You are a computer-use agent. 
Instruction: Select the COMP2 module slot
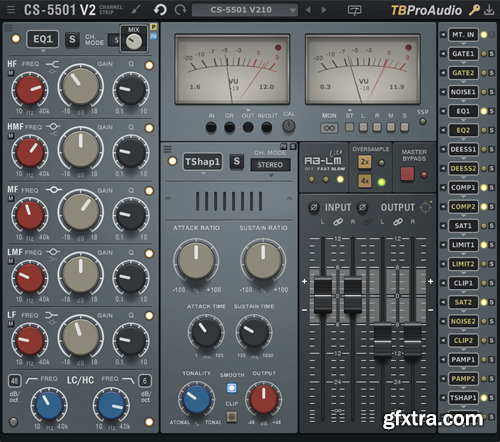coord(463,207)
